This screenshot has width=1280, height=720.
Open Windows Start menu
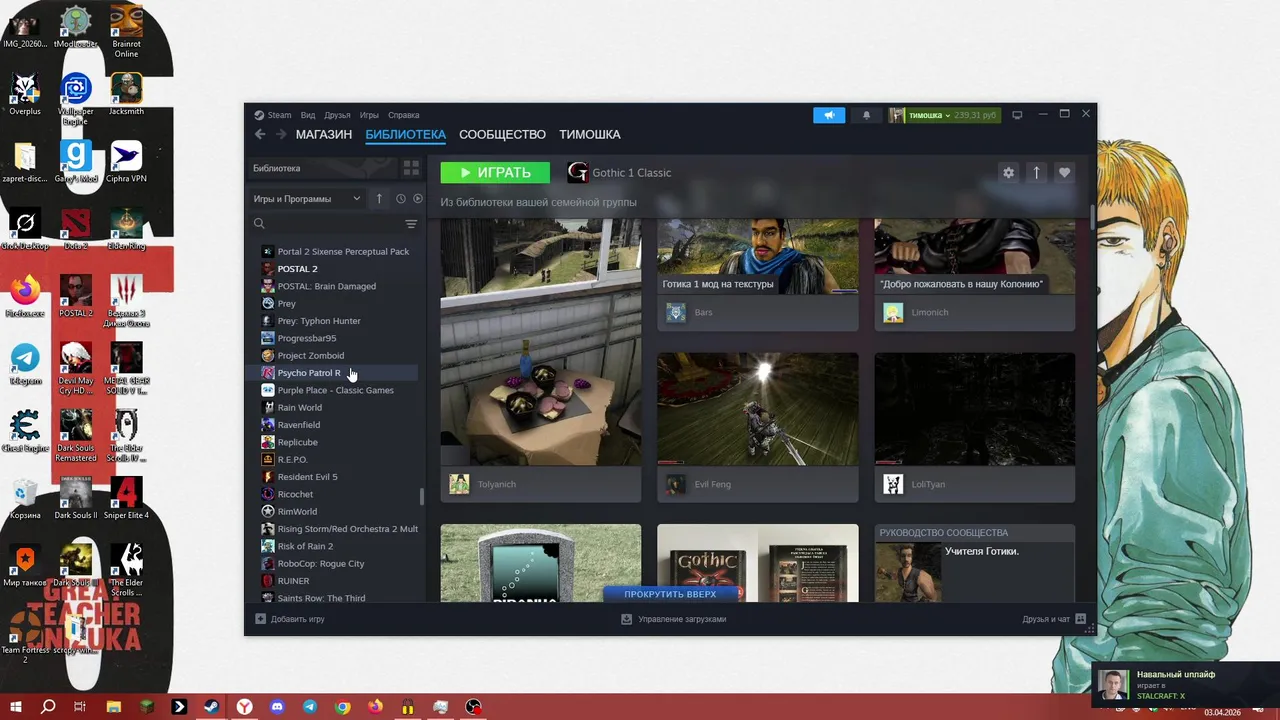click(x=16, y=707)
